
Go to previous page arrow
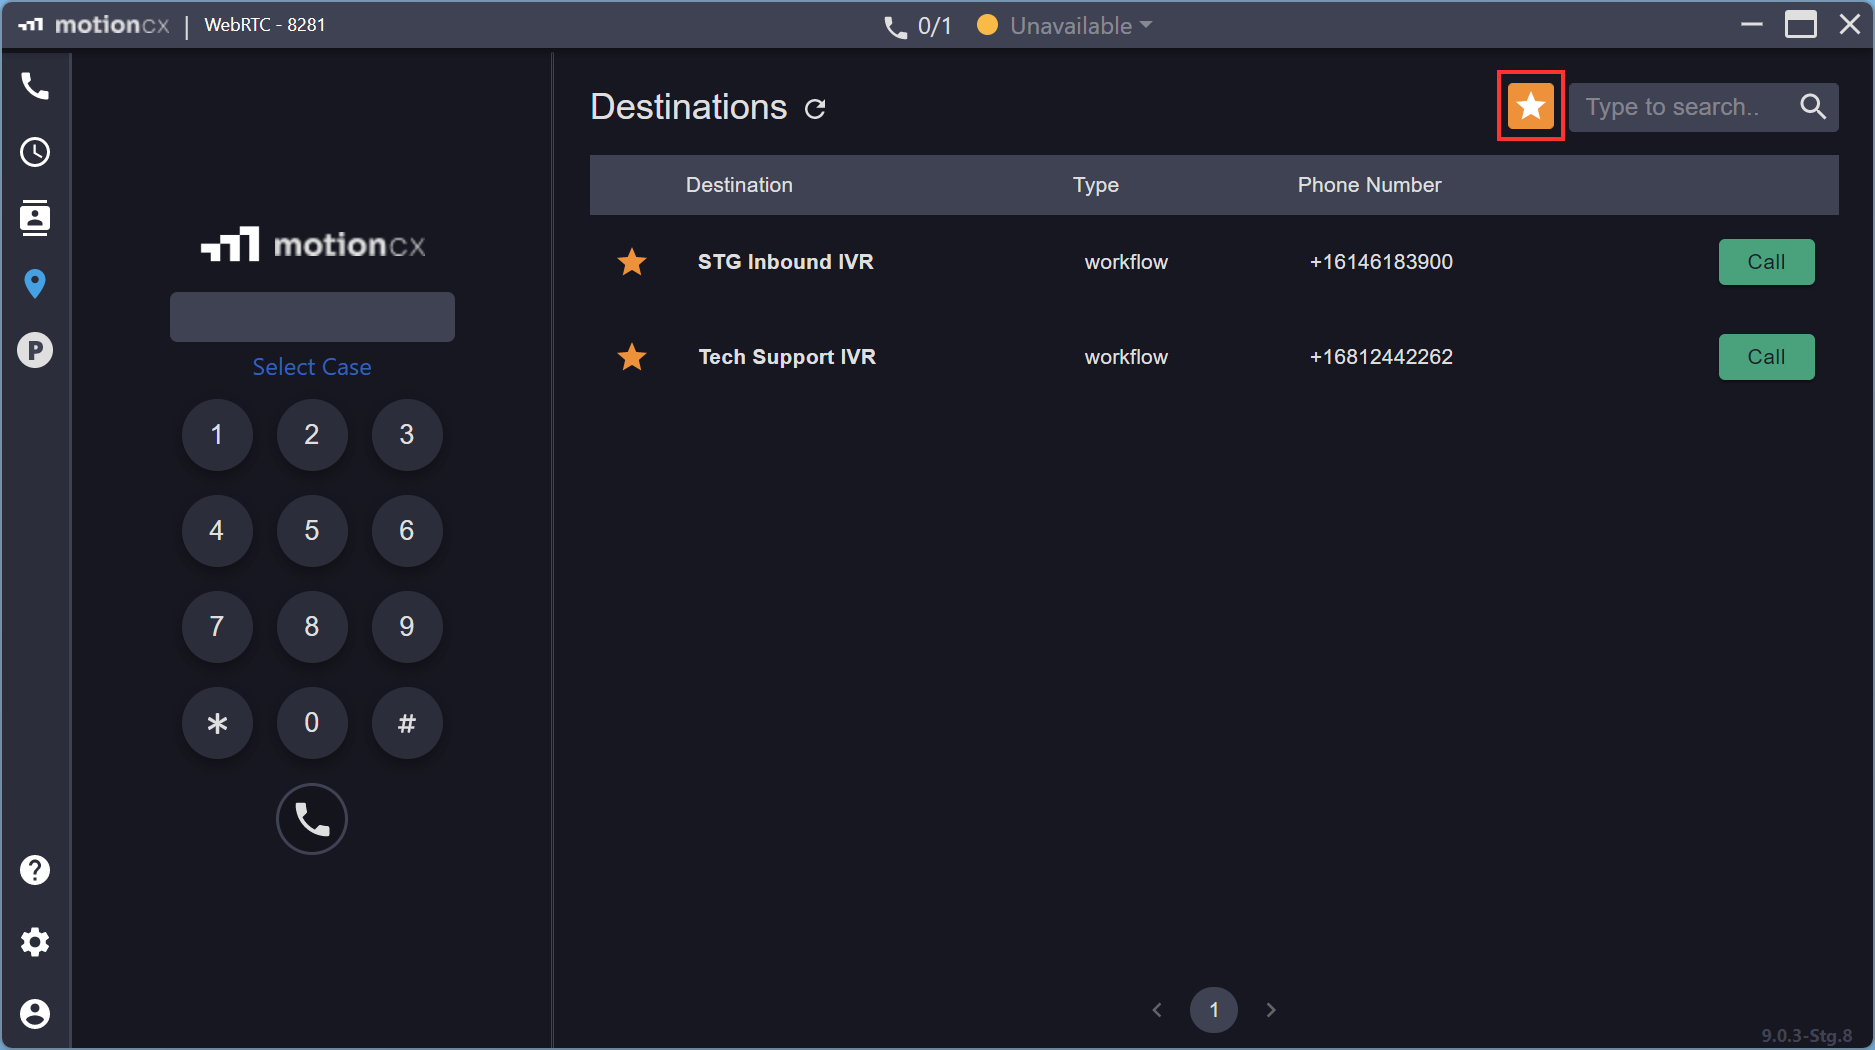pos(1157,1010)
